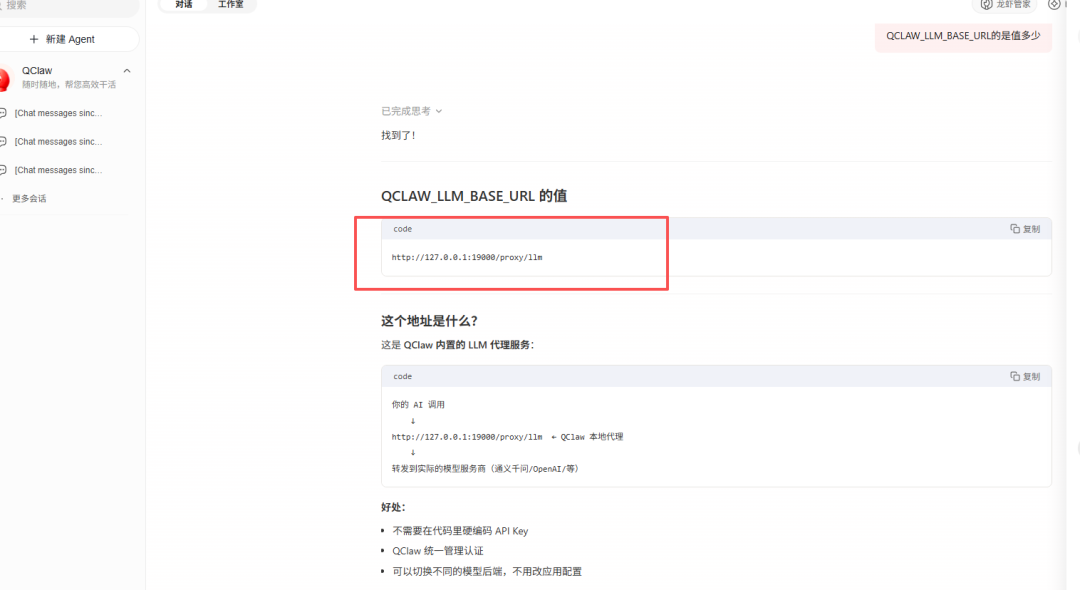This screenshot has height=590, width=1080.
Task: Click the bullet QClaw 统一管理认证
Action: coord(438,551)
